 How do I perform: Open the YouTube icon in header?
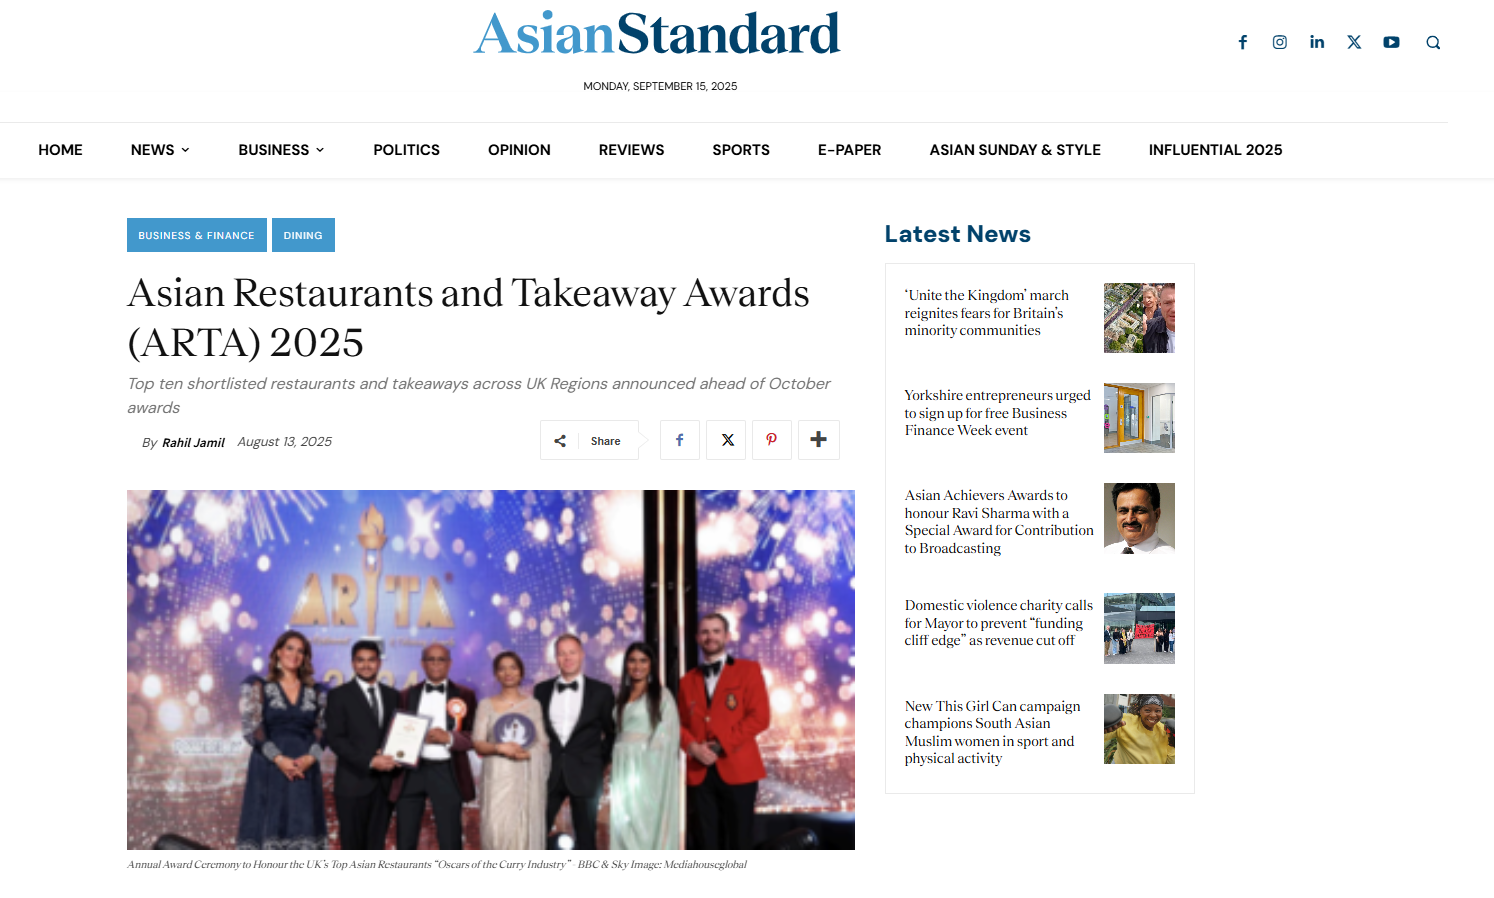point(1391,42)
